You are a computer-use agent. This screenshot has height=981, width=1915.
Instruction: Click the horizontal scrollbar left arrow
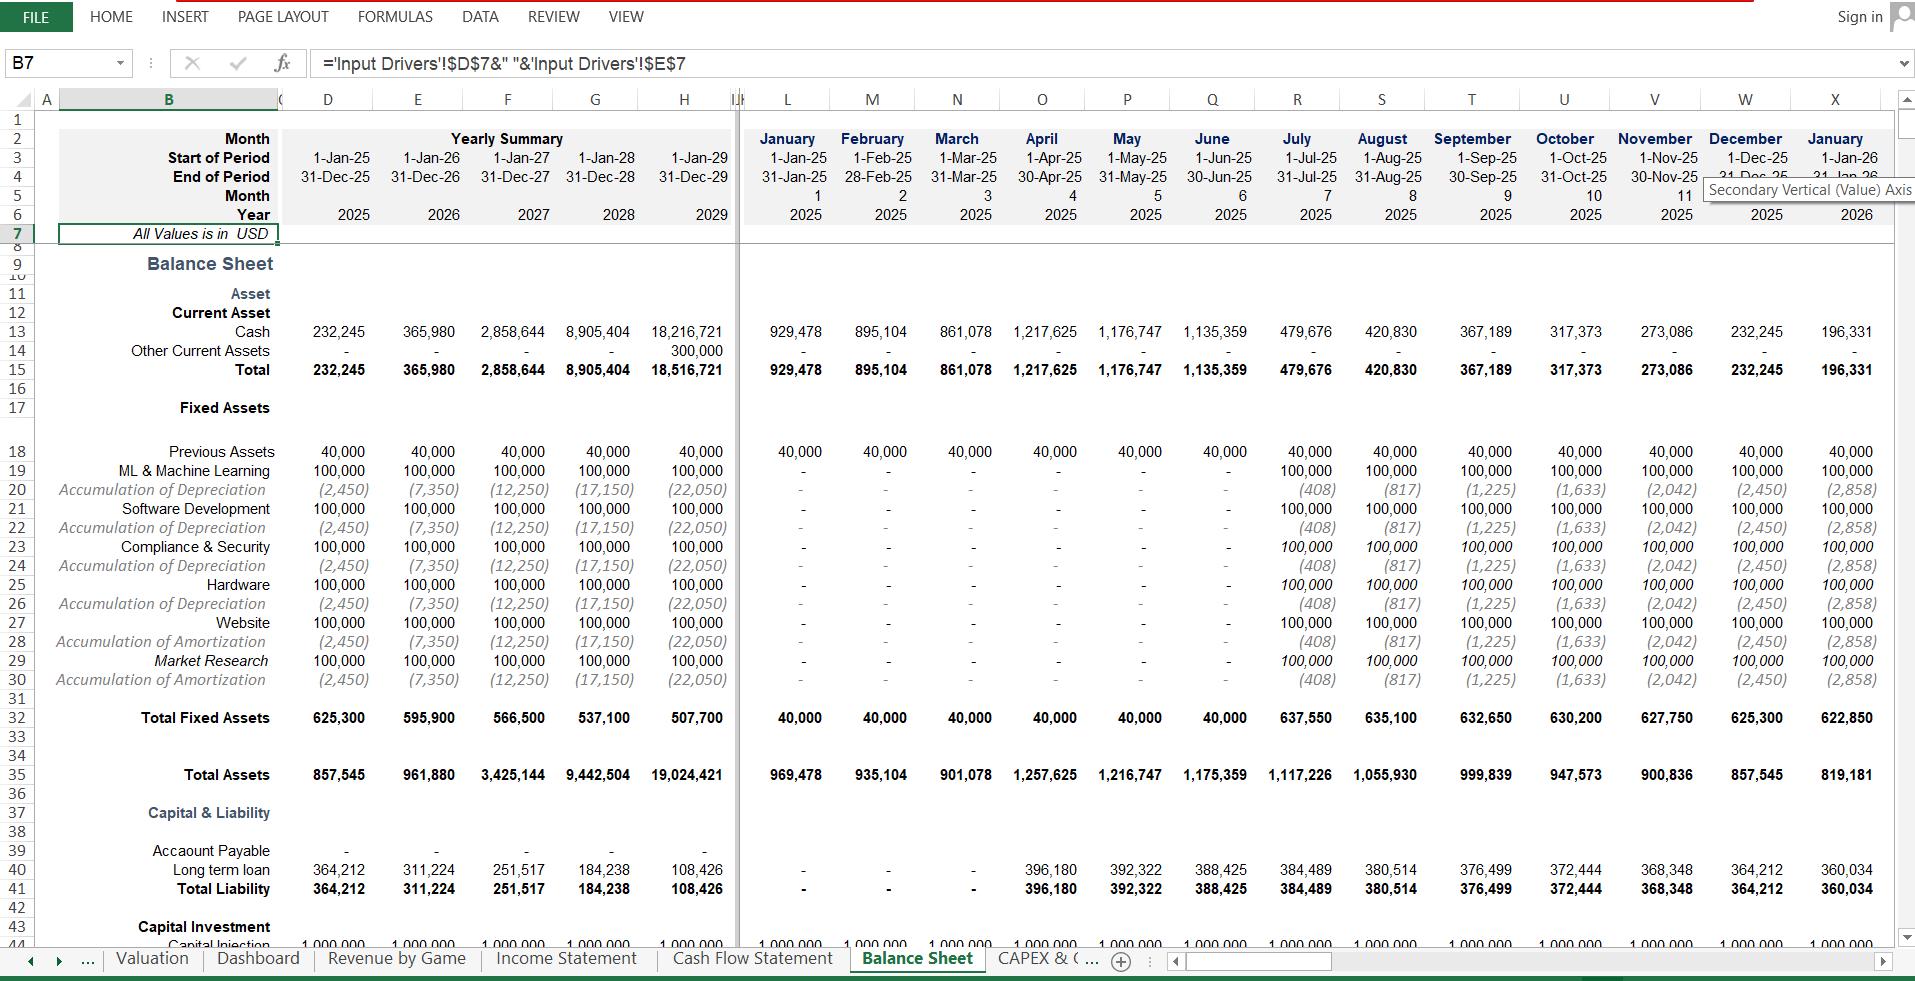point(1177,961)
